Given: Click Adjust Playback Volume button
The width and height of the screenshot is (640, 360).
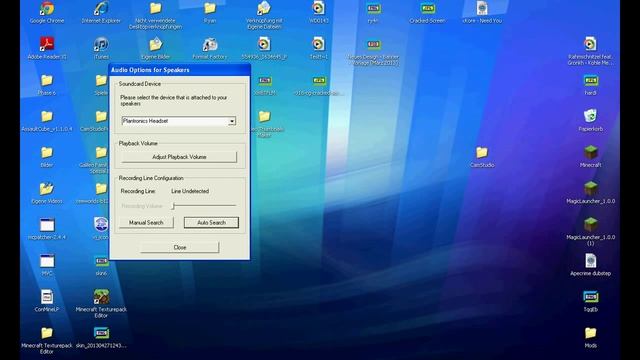Looking at the screenshot, I should tap(179, 157).
